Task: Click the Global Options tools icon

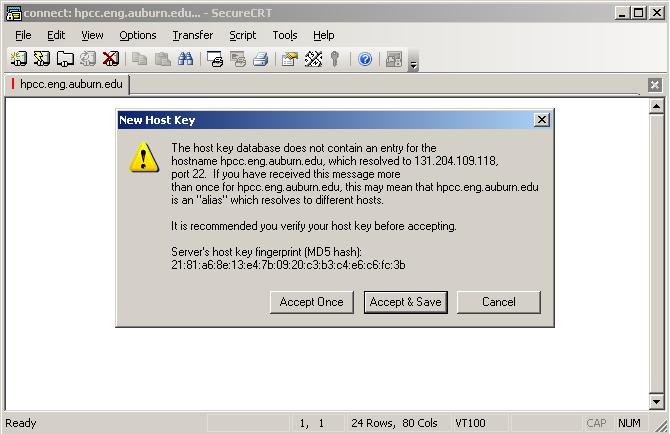Action: pyautogui.click(x=313, y=59)
